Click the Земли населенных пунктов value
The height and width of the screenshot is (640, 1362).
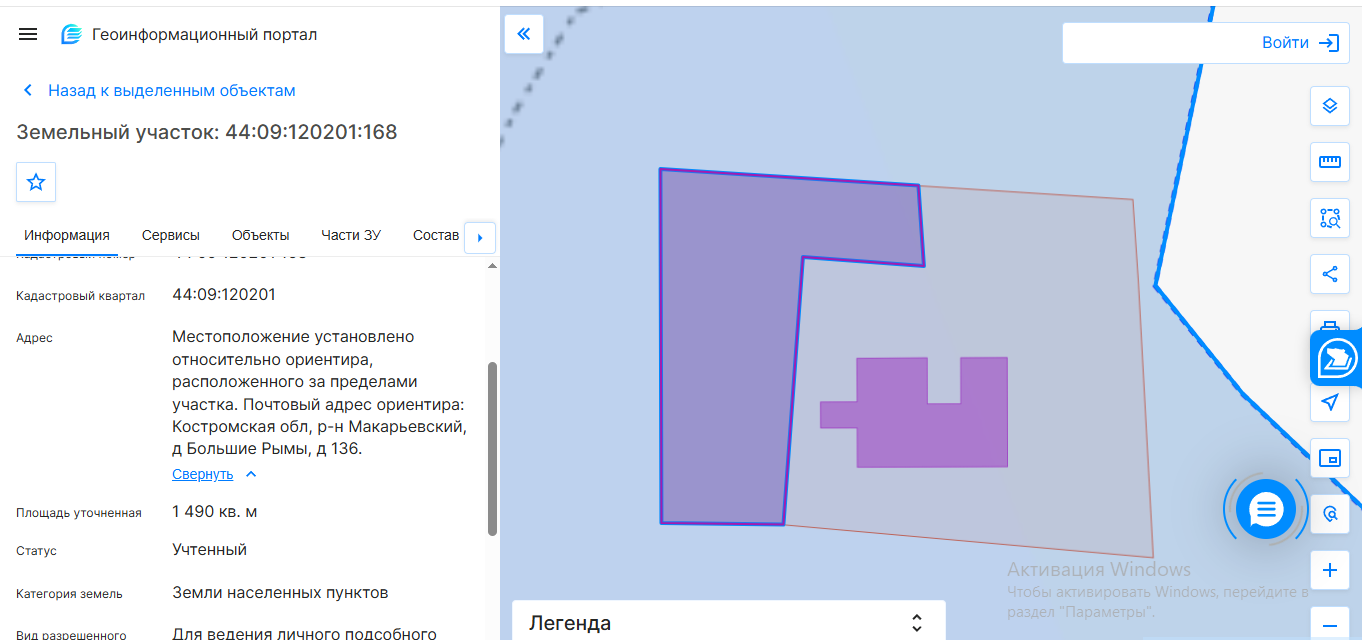pos(280,593)
